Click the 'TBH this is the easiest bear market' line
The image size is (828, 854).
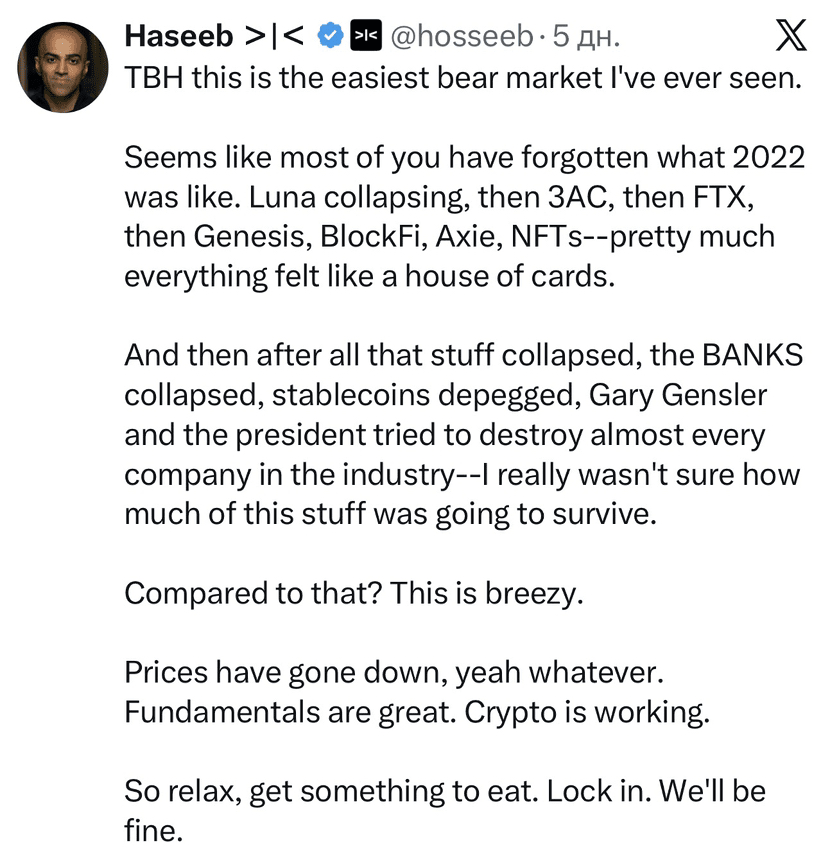463,77
